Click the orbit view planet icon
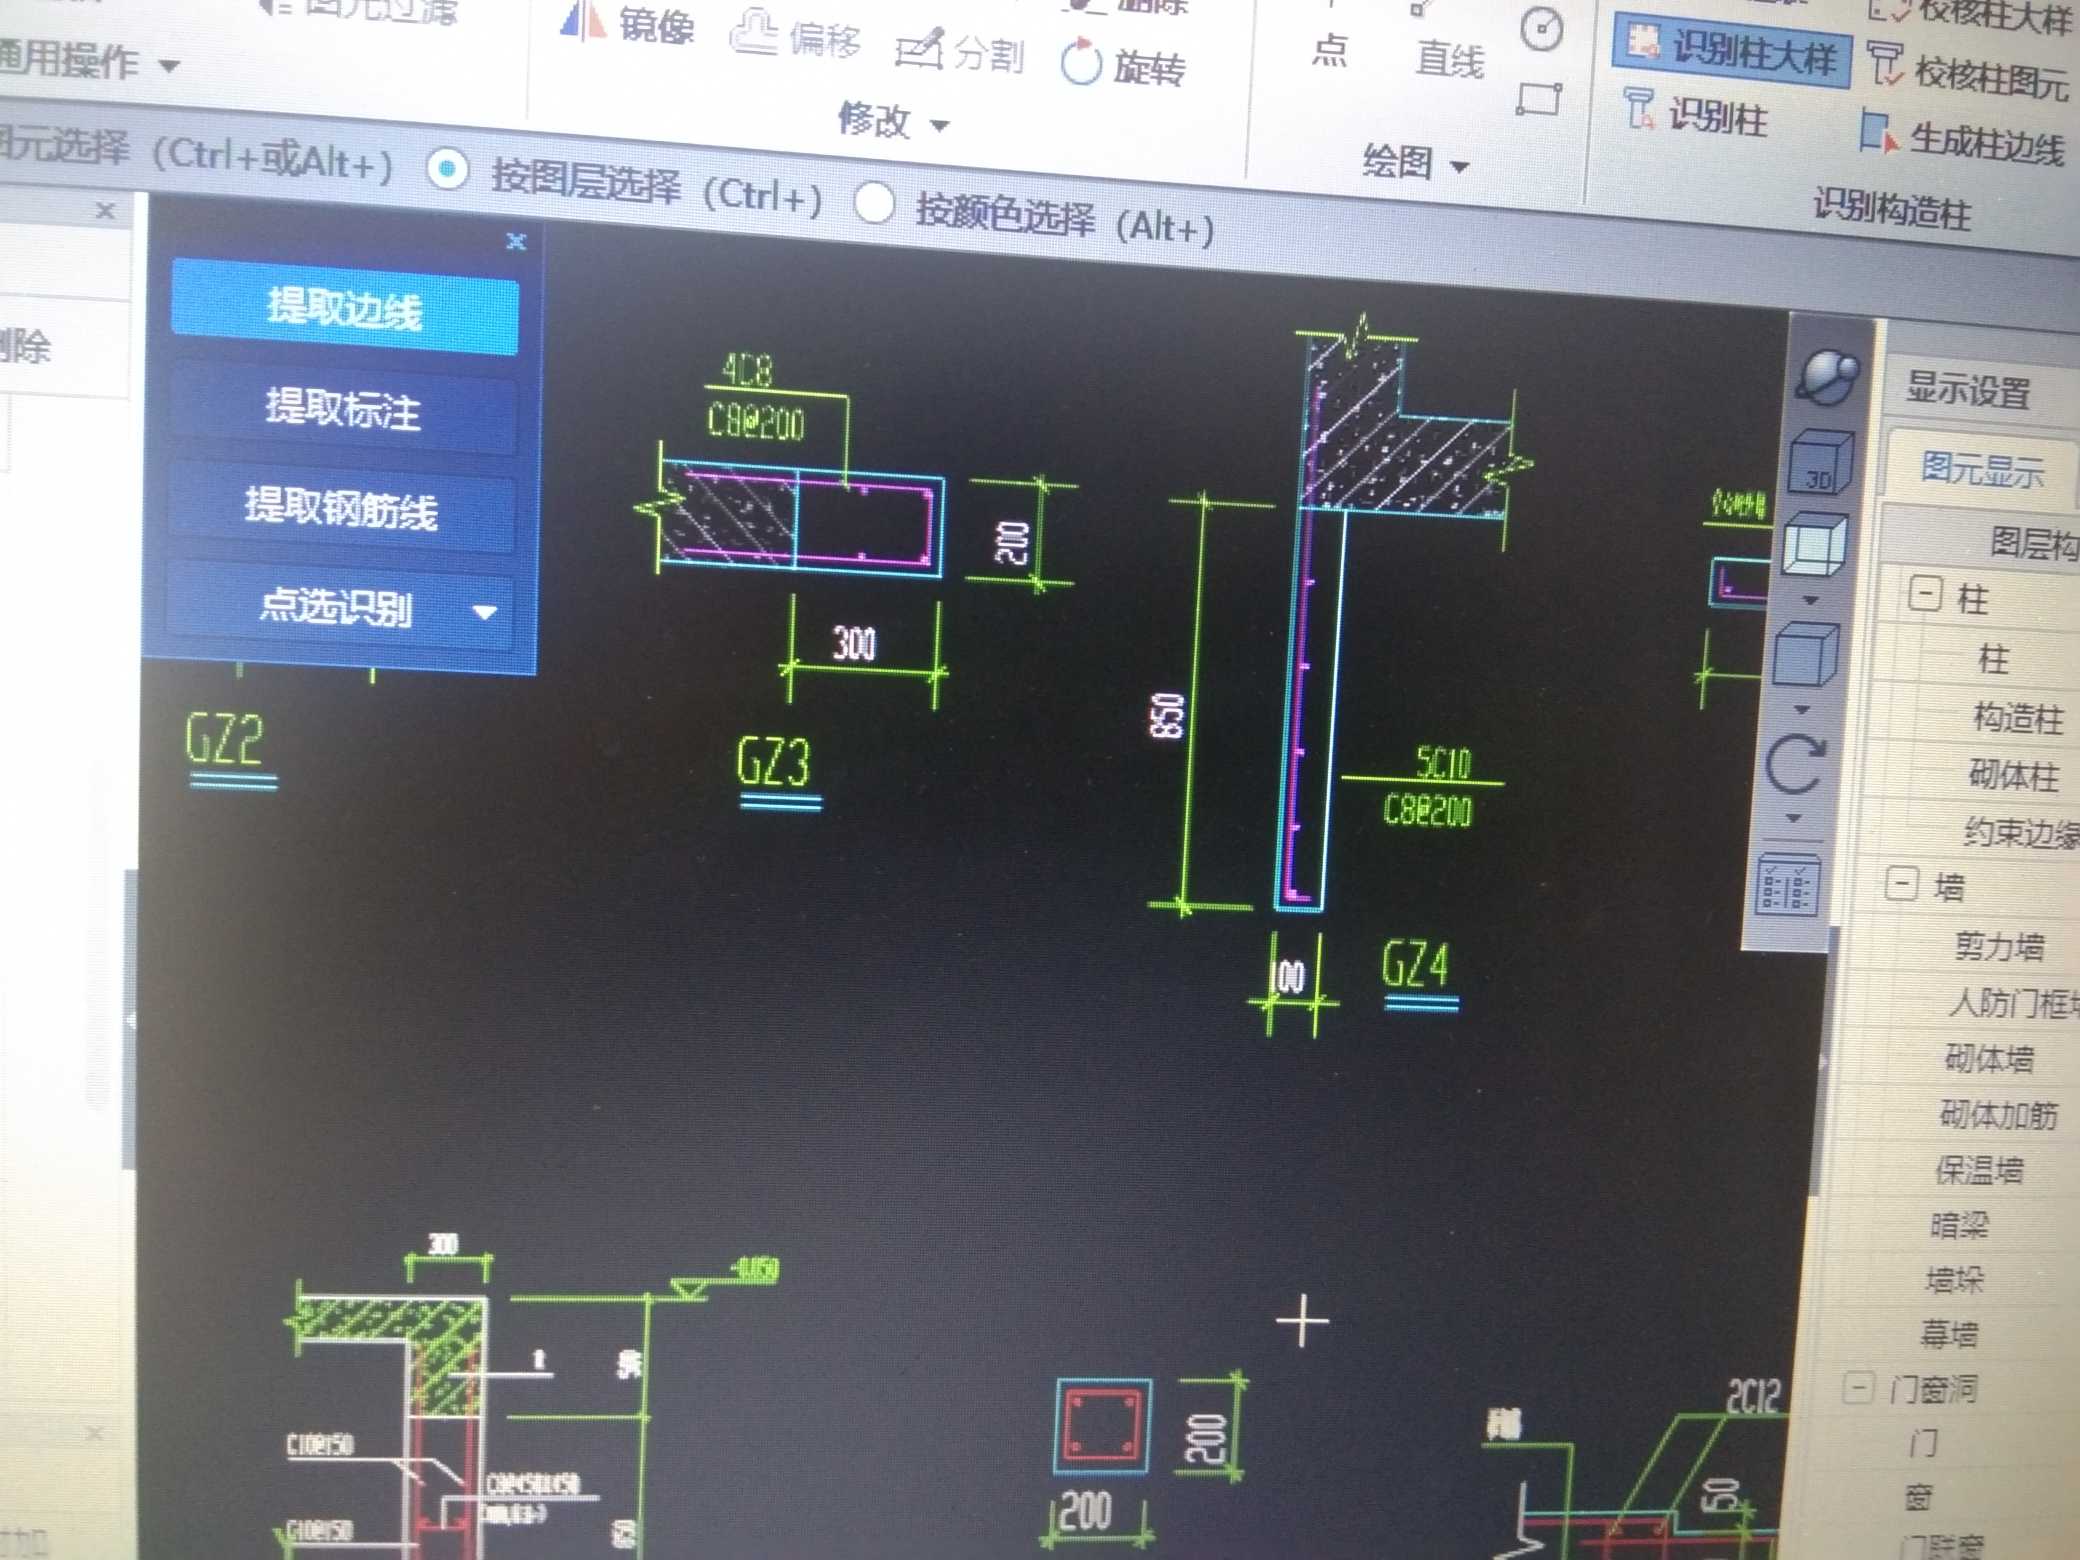This screenshot has width=2080, height=1560. point(1827,377)
